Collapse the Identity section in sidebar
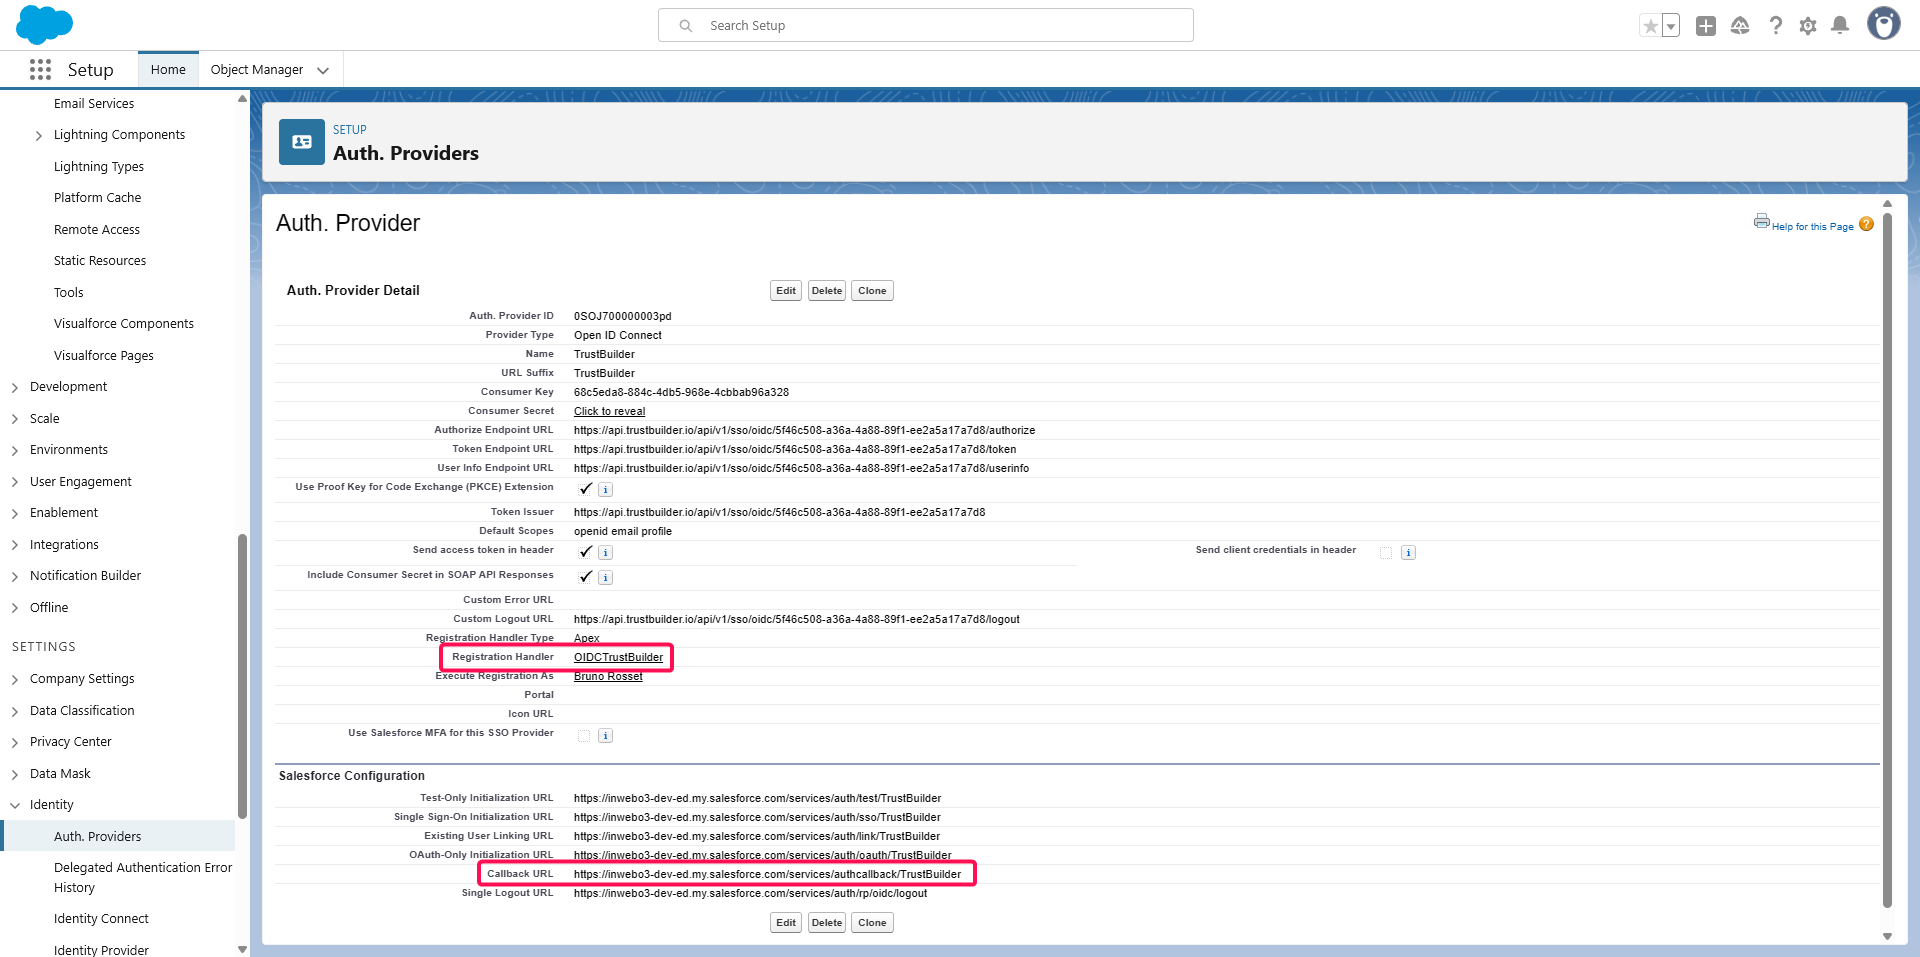This screenshot has width=1920, height=957. (15, 805)
